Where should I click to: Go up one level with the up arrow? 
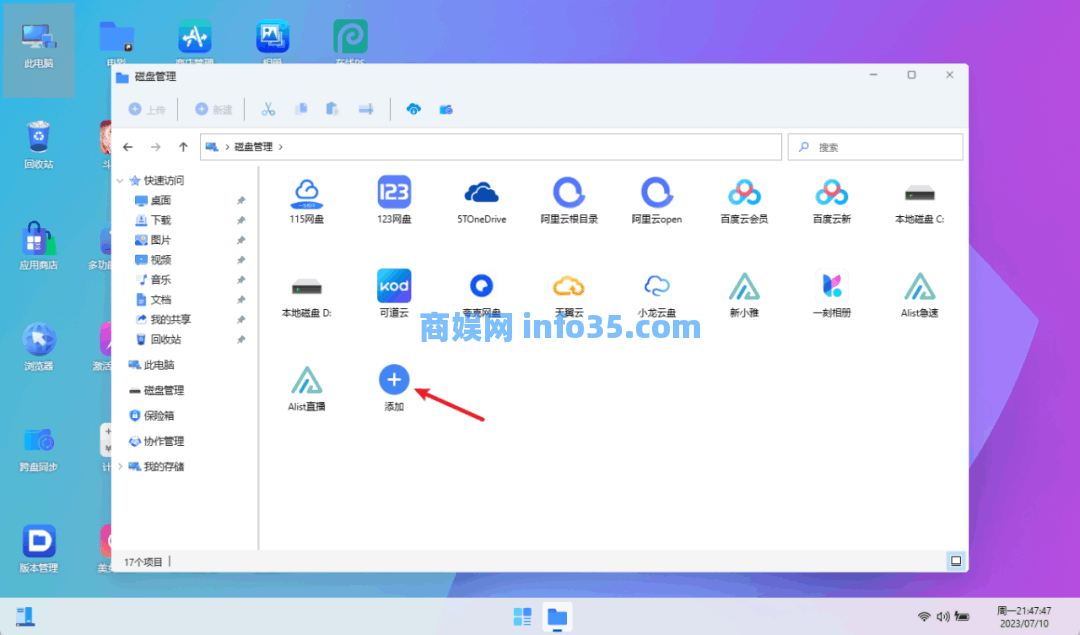[x=183, y=147]
